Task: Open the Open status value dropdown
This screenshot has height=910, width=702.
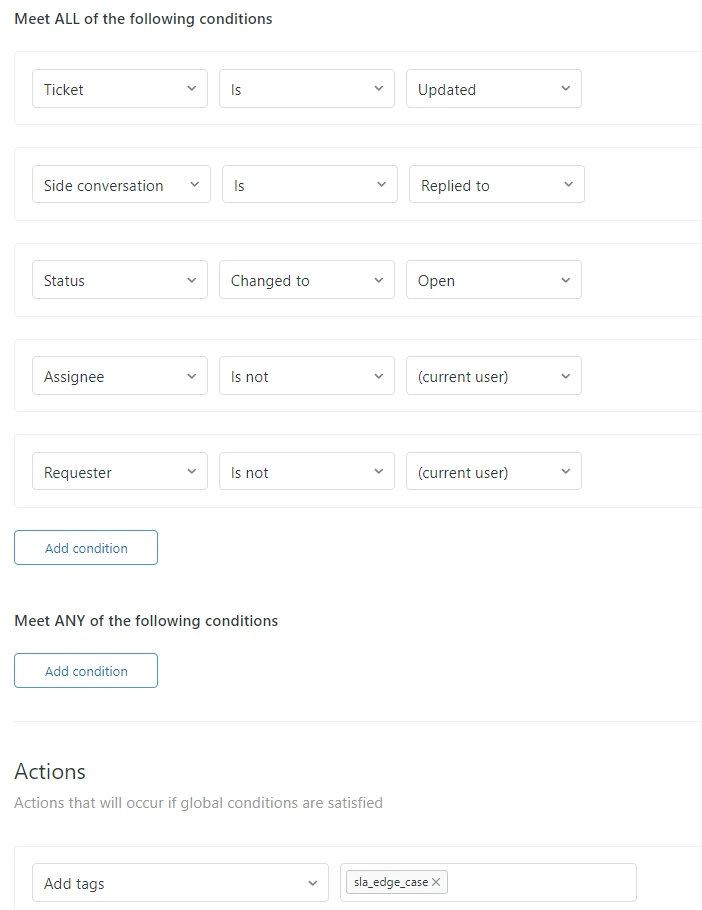Action: coord(493,281)
